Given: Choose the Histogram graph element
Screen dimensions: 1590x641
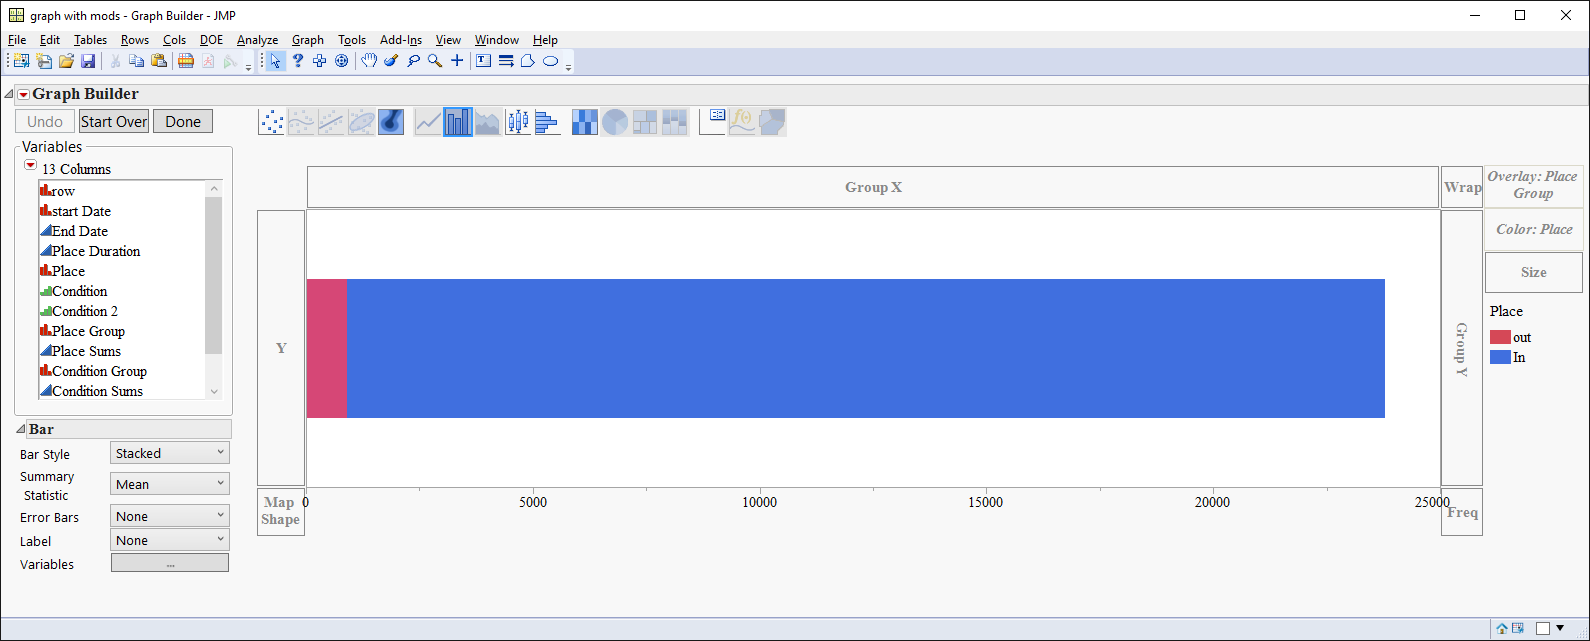Looking at the screenshot, I should pyautogui.click(x=548, y=122).
